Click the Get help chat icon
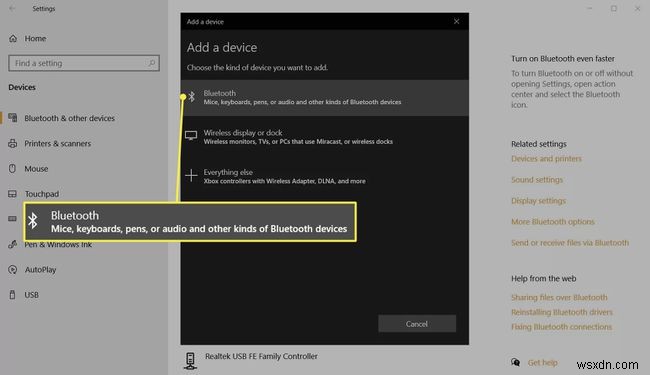 [x=515, y=363]
